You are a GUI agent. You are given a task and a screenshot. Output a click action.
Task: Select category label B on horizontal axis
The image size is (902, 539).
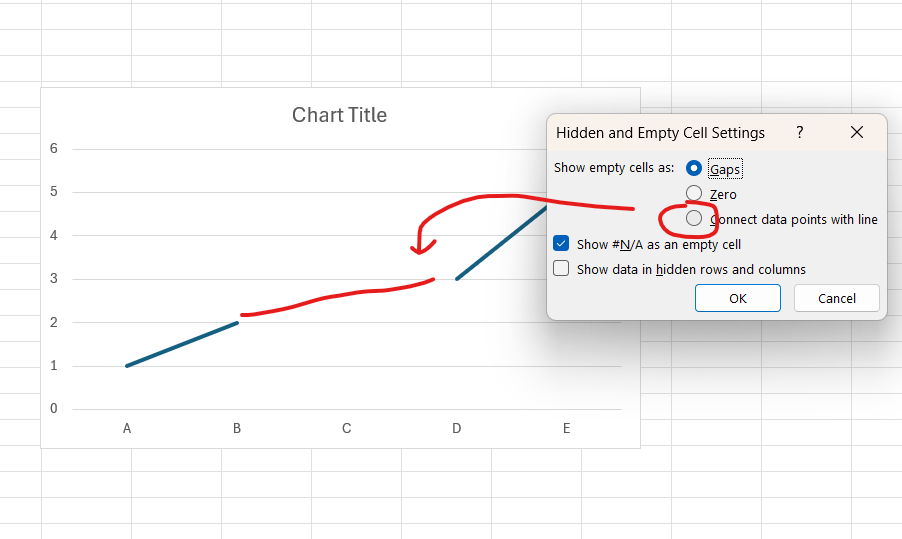pyautogui.click(x=237, y=429)
